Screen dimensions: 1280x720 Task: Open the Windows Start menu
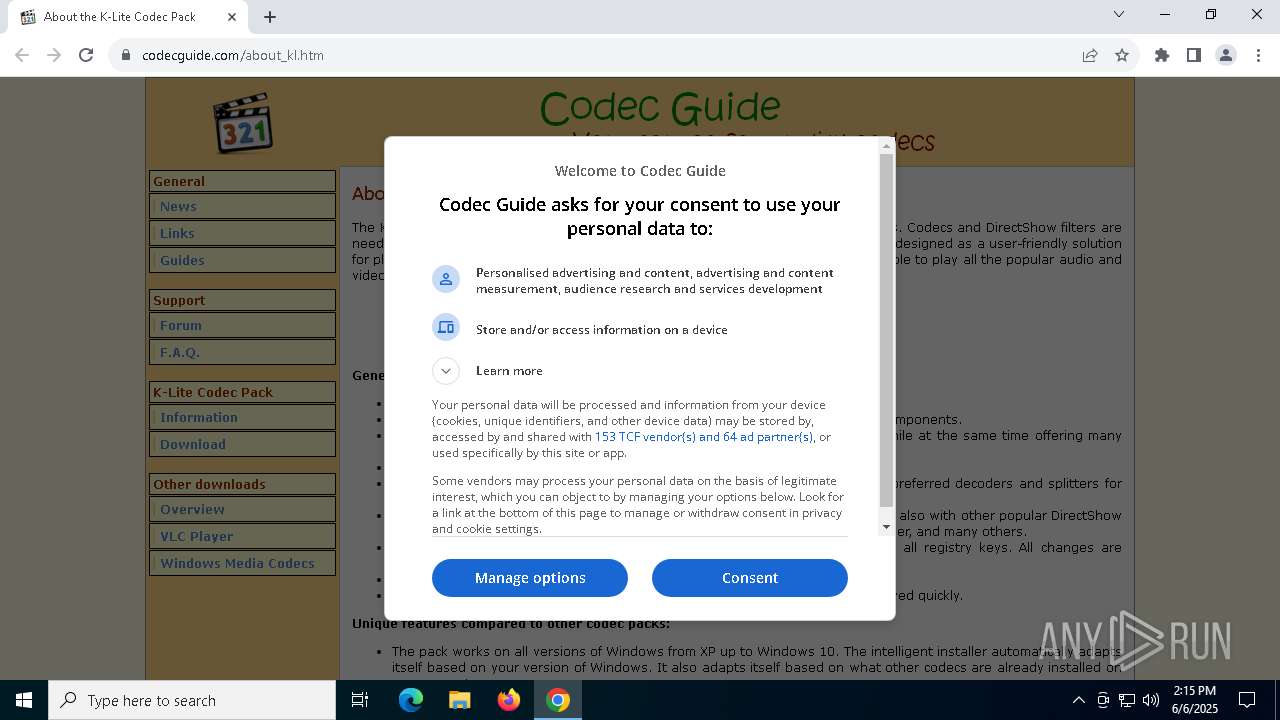coord(24,700)
